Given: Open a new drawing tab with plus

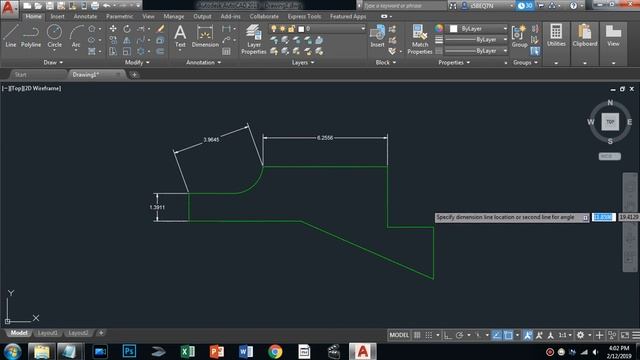Looking at the screenshot, I should click(134, 75).
